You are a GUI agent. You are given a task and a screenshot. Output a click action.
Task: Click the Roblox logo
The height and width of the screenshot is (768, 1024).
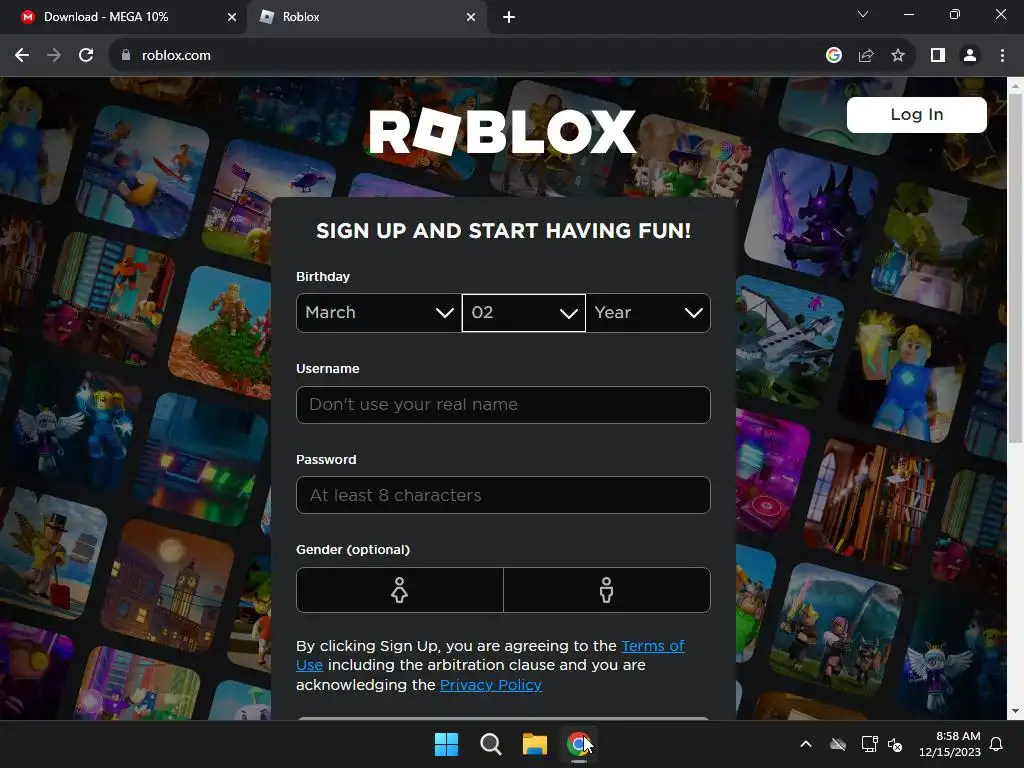(x=502, y=132)
